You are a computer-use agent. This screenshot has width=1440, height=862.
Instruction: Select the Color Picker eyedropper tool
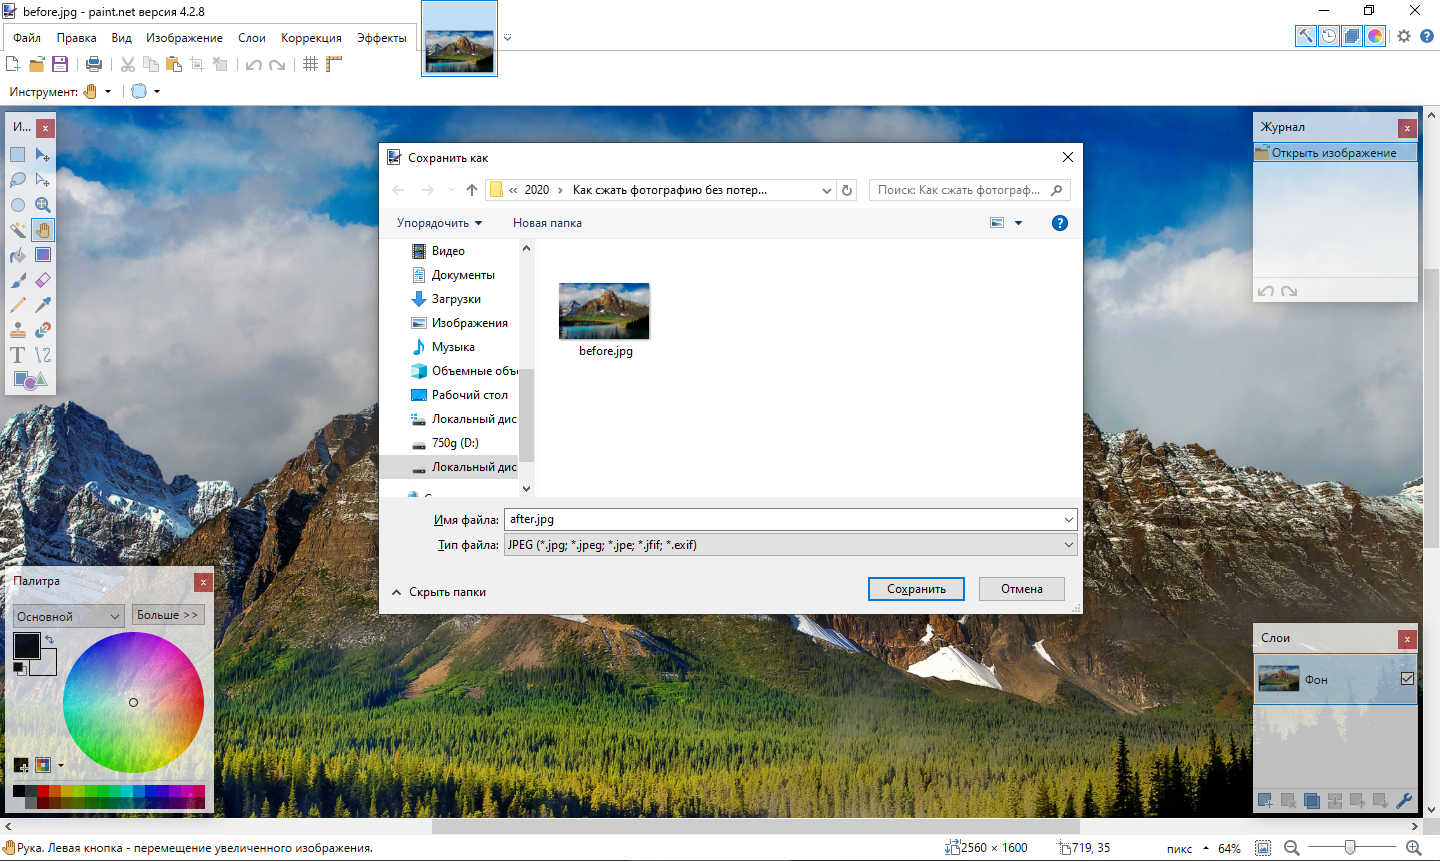point(43,305)
